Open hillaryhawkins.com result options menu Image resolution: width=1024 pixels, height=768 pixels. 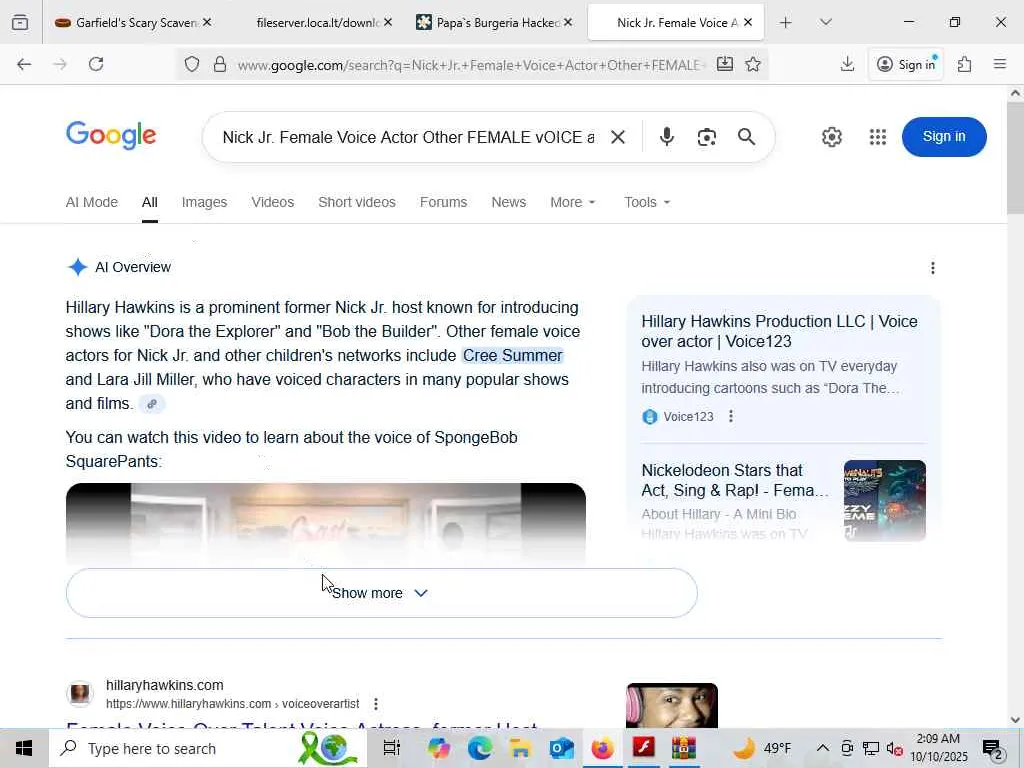[x=376, y=704]
